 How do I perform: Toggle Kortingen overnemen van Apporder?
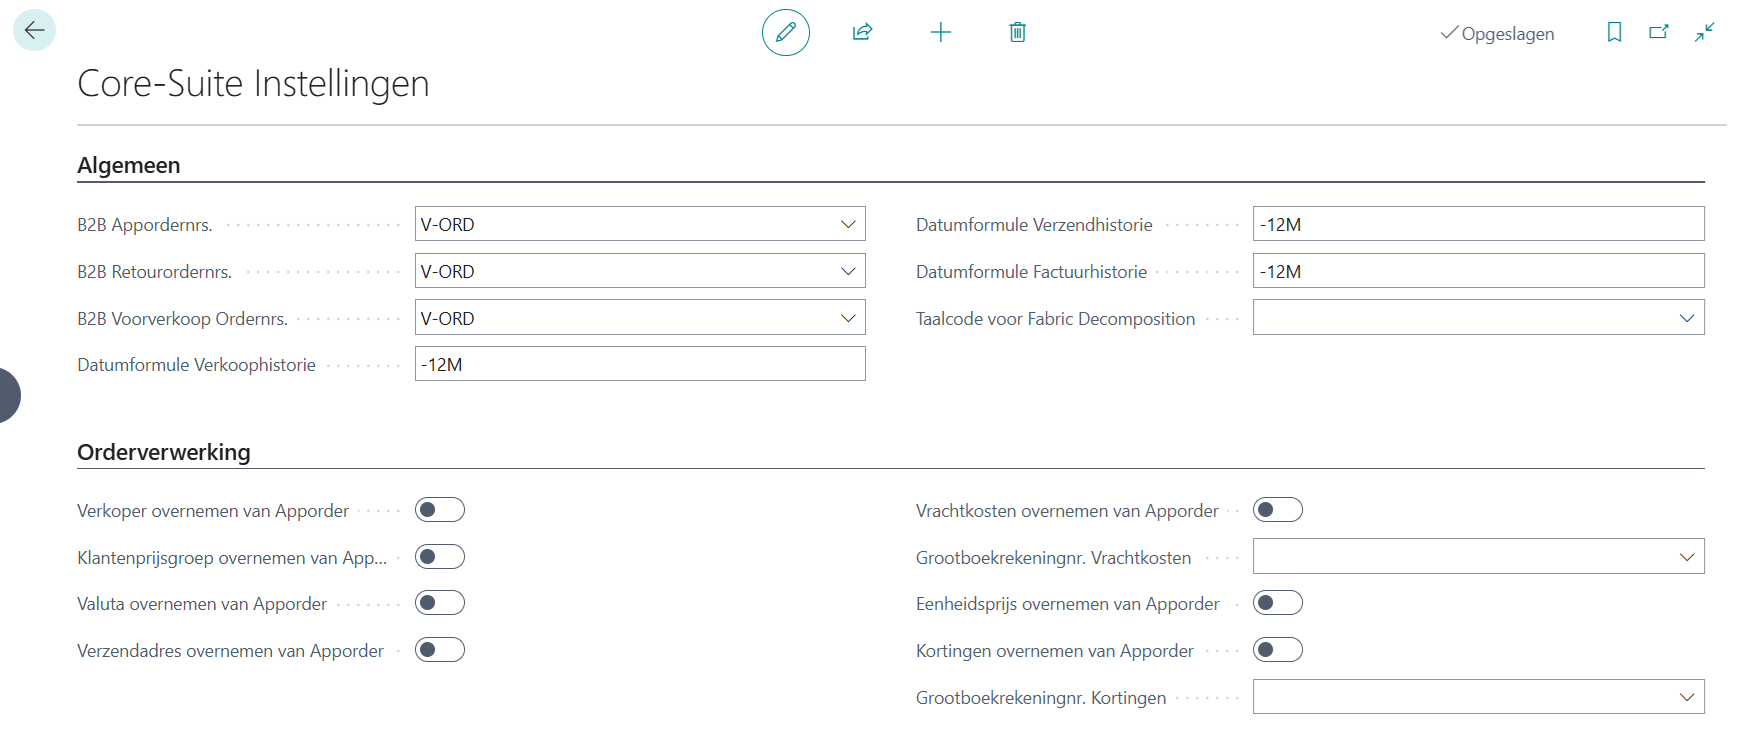[x=1278, y=650]
